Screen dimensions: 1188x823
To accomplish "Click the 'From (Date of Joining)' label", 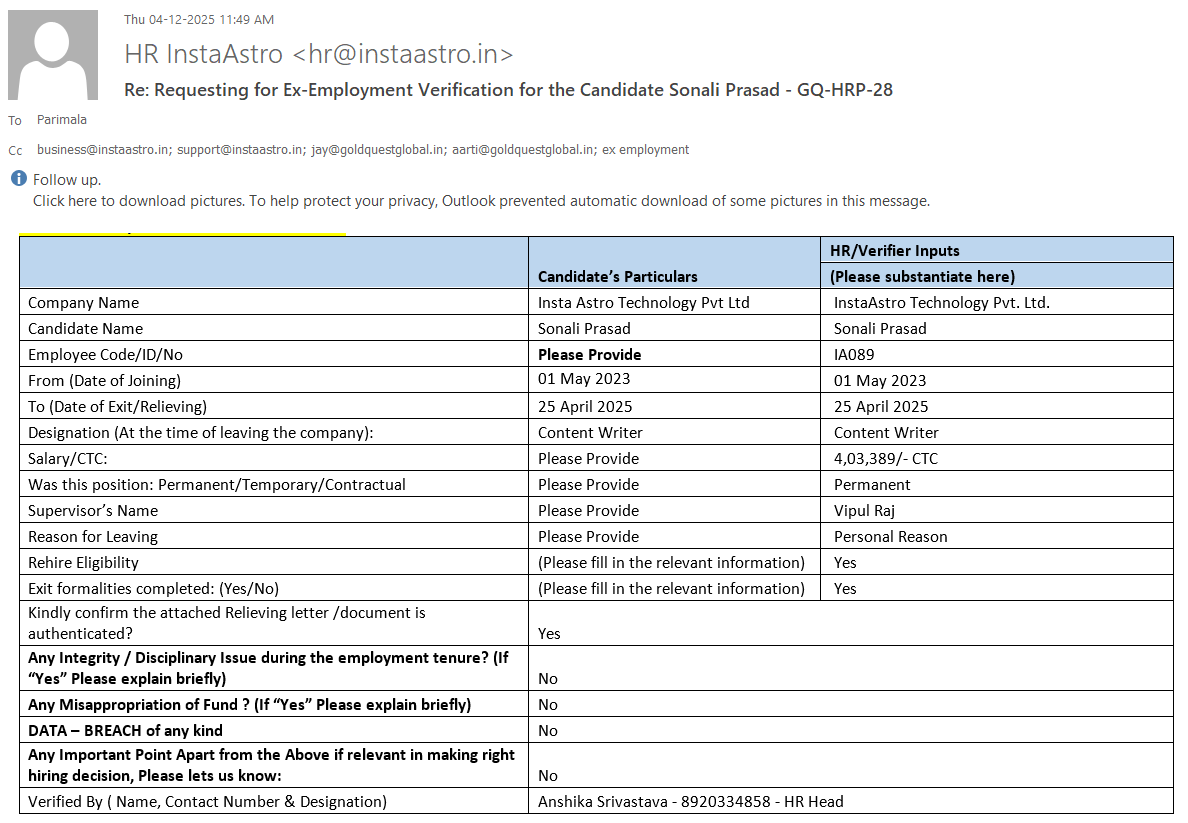I will pyautogui.click(x=105, y=380).
